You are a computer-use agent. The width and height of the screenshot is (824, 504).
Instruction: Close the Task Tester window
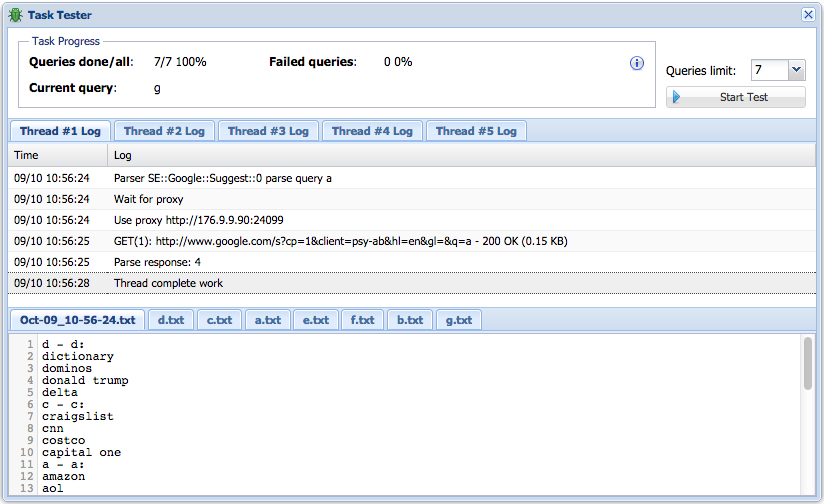(808, 14)
